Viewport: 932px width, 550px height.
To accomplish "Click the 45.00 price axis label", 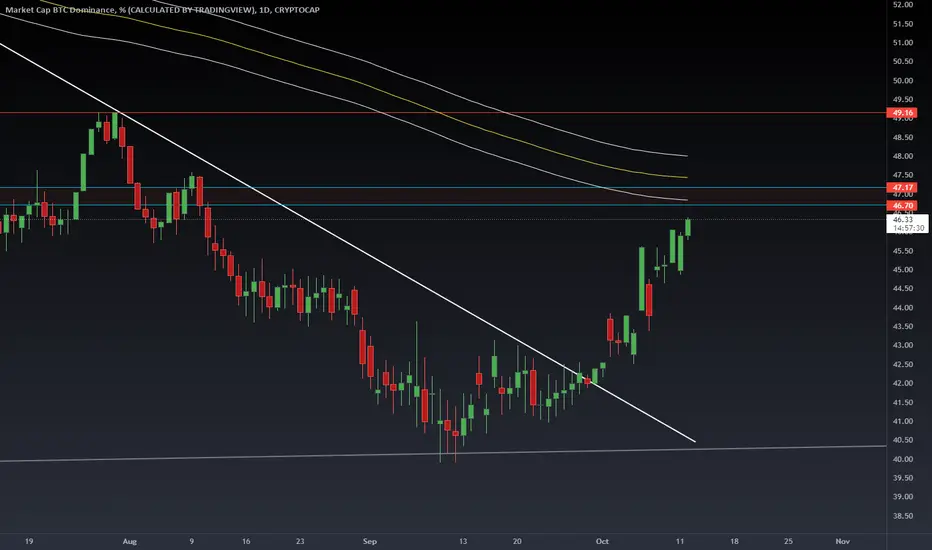I will (902, 270).
